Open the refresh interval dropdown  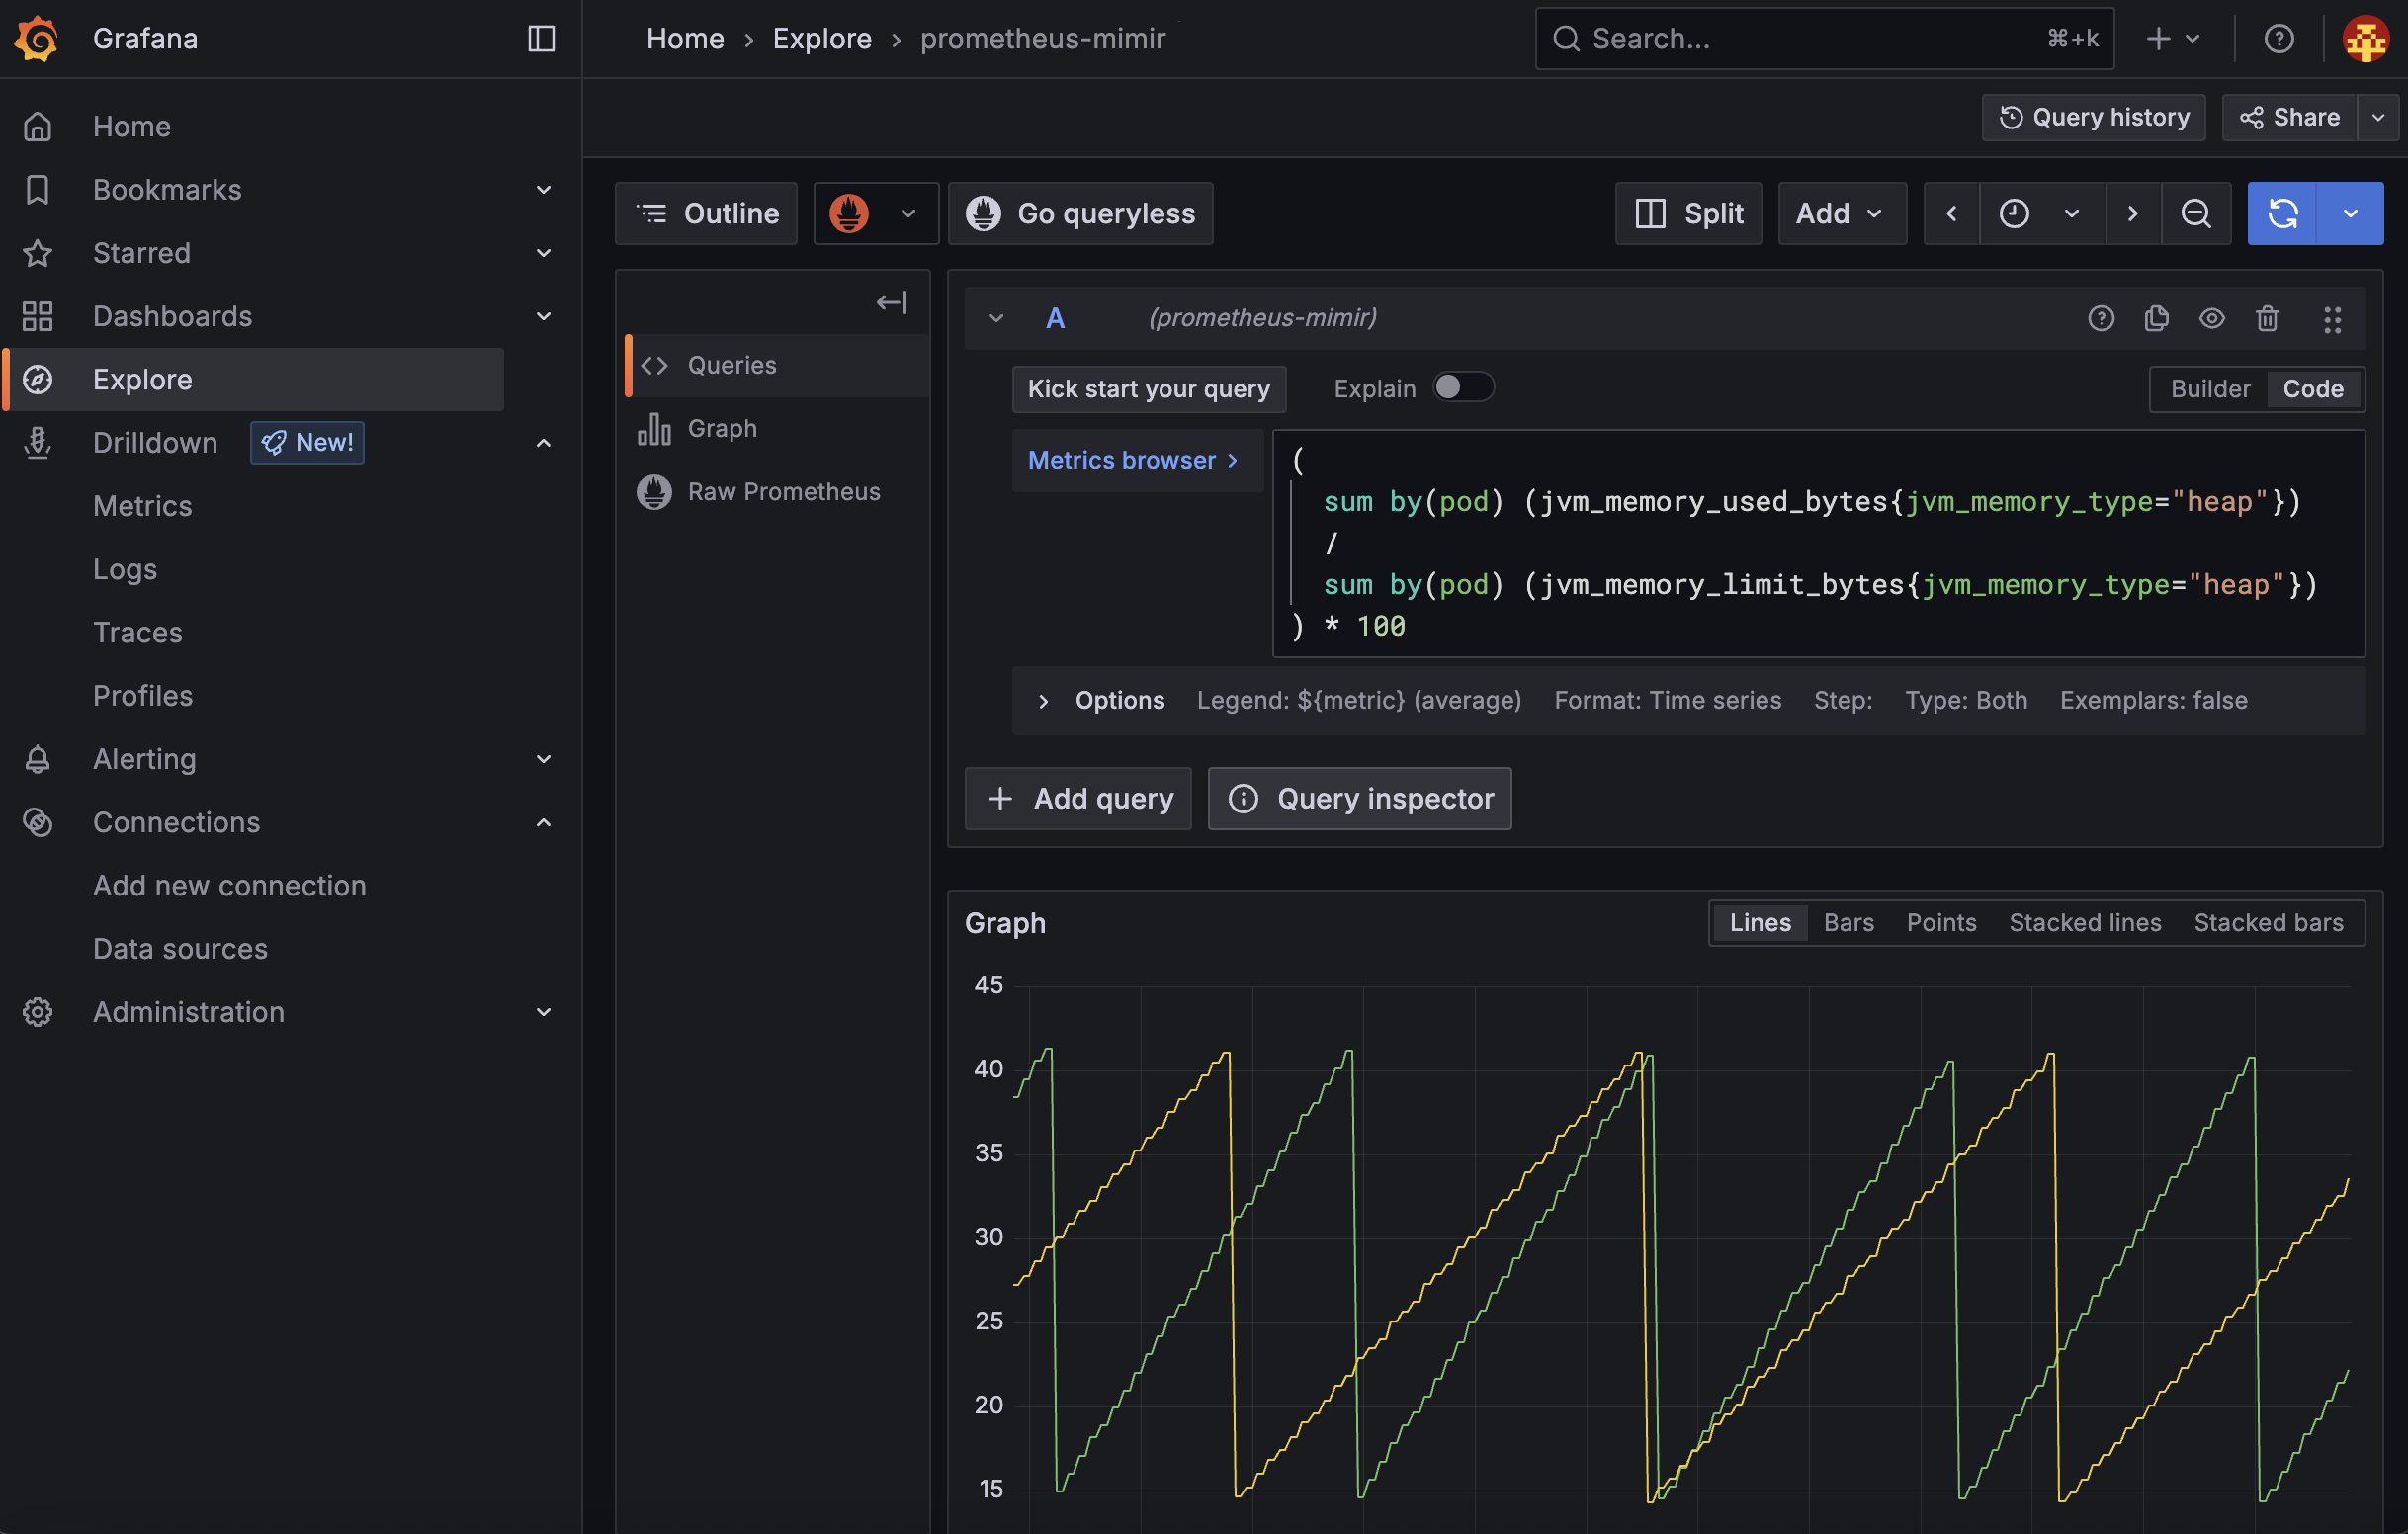pyautogui.click(x=2350, y=213)
